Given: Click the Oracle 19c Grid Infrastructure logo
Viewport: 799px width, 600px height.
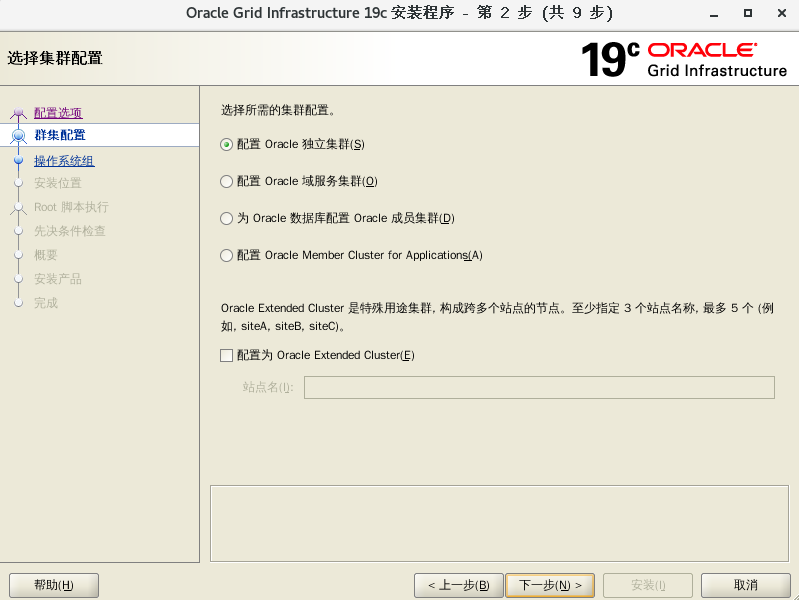Looking at the screenshot, I should [x=684, y=60].
